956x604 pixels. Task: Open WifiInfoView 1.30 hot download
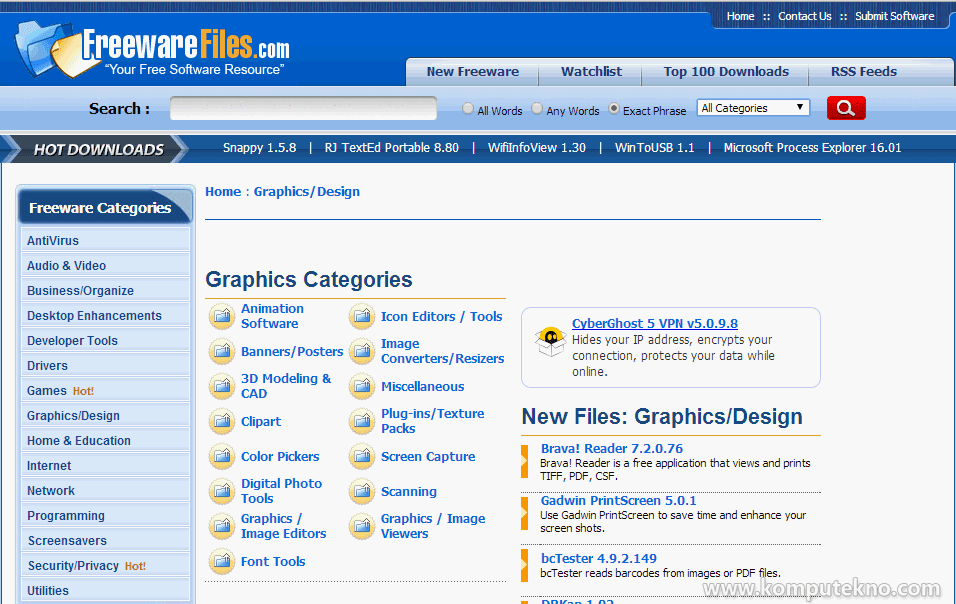pyautogui.click(x=537, y=147)
